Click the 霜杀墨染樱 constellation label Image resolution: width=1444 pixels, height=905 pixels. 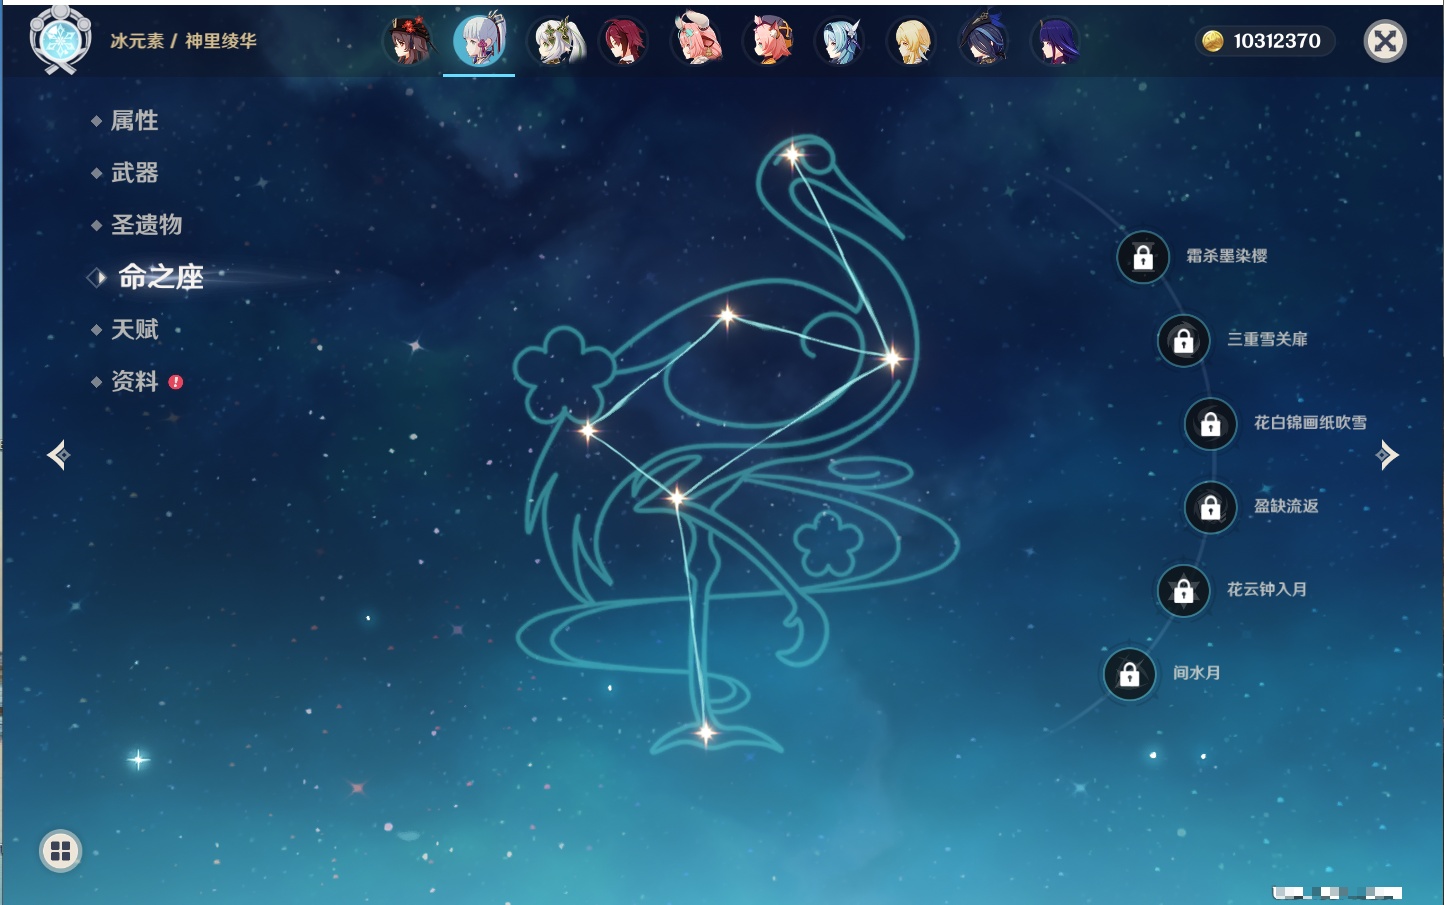pyautogui.click(x=1227, y=256)
